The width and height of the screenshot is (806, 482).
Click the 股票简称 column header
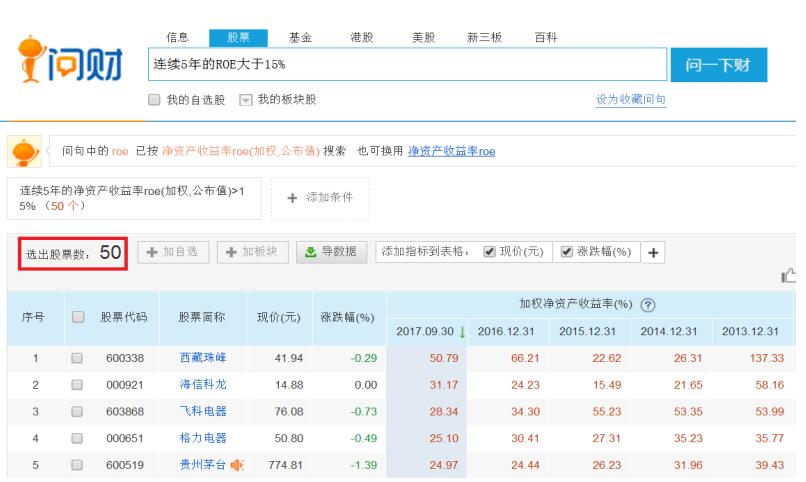(x=202, y=318)
